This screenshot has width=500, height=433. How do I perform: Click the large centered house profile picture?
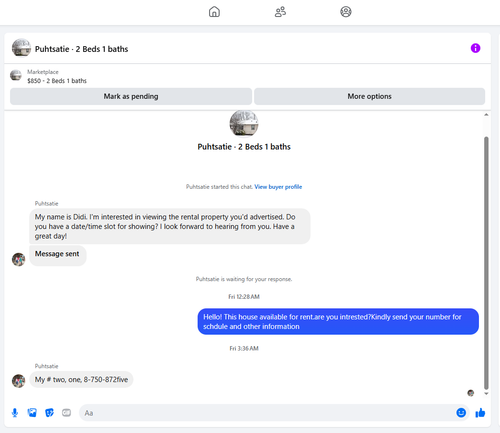(x=244, y=123)
